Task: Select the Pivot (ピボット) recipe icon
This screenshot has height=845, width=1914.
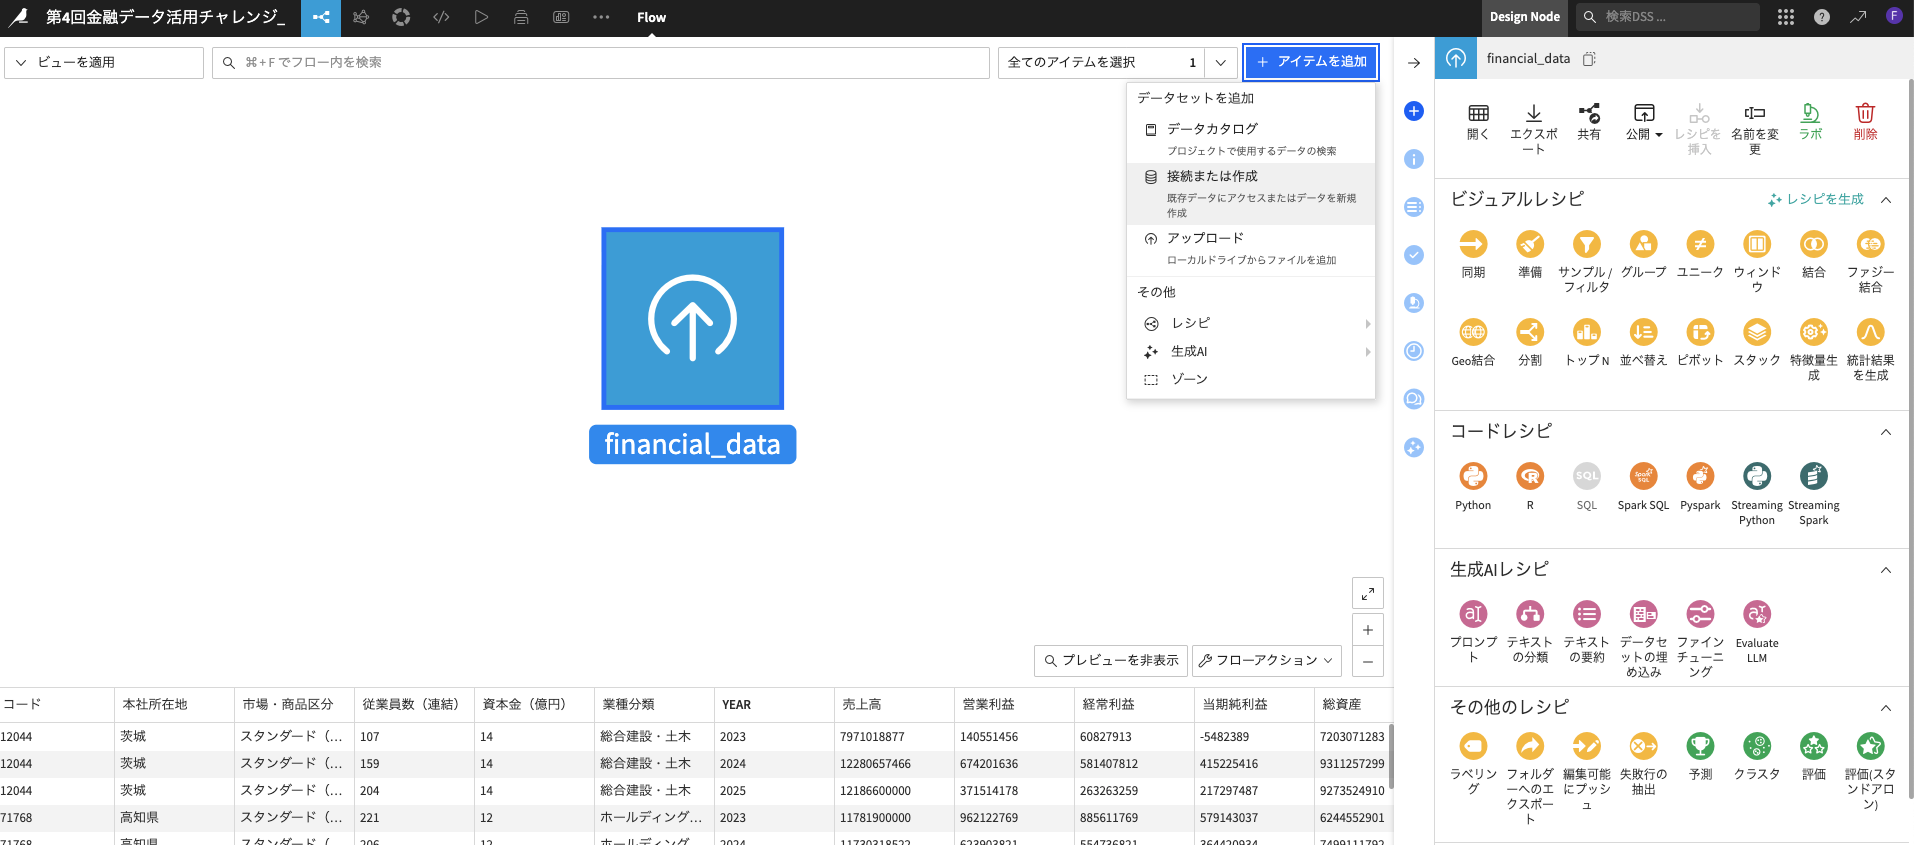Action: point(1700,332)
